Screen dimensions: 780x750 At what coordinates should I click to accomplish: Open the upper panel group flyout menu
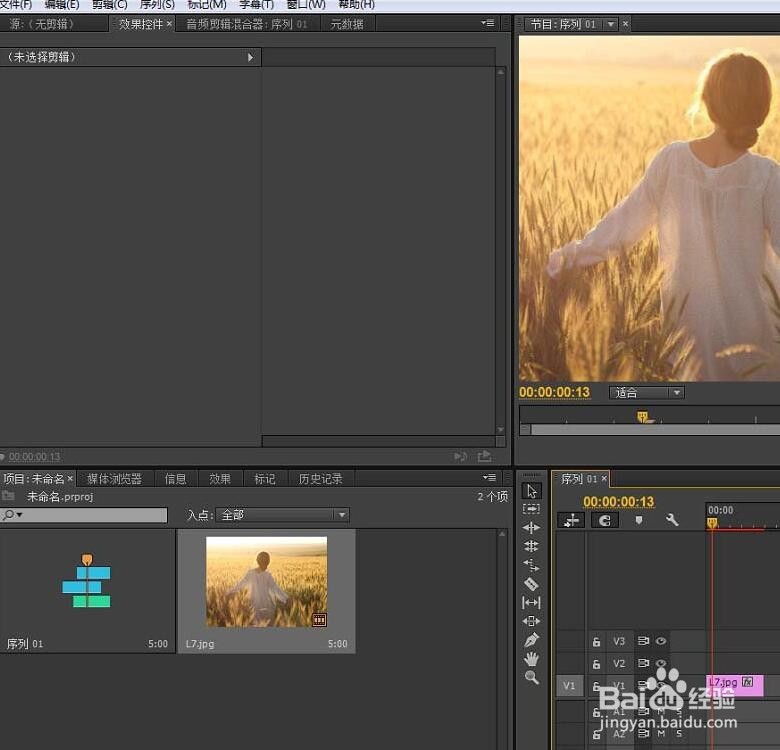tap(488, 23)
